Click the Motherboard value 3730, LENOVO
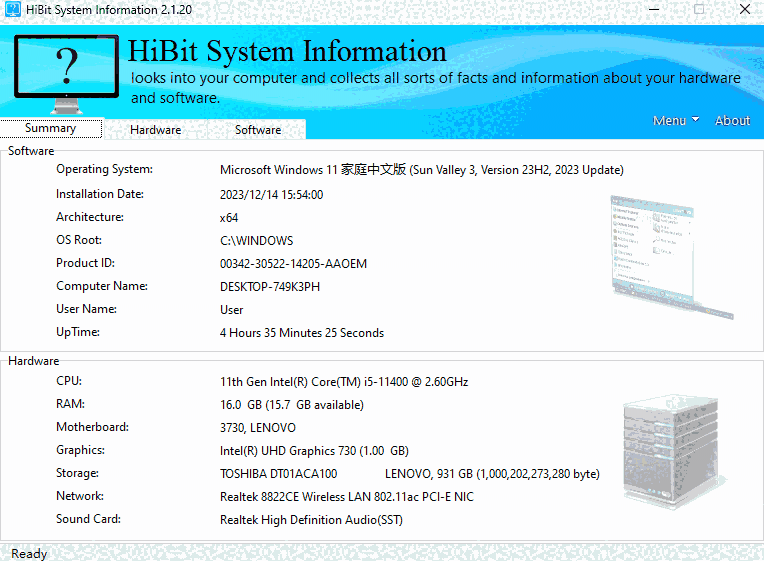The height and width of the screenshot is (561, 764). pyautogui.click(x=258, y=428)
